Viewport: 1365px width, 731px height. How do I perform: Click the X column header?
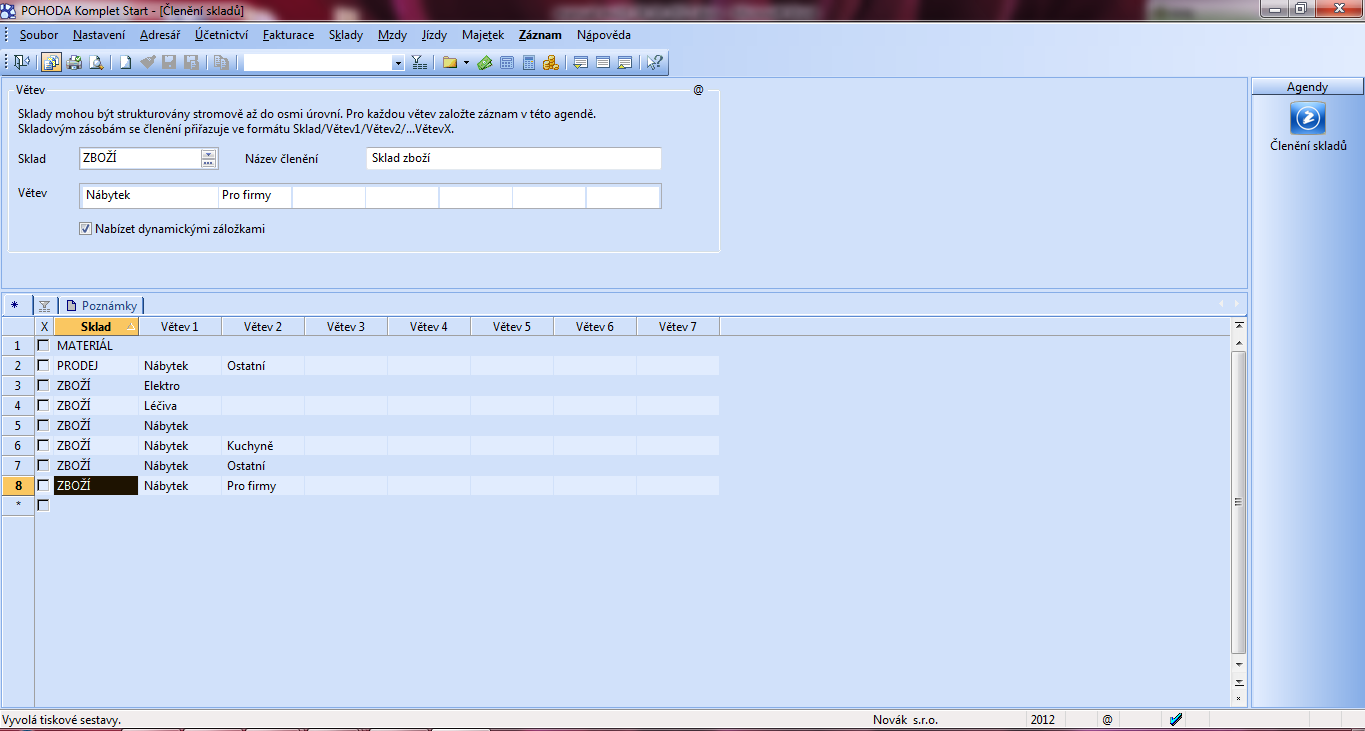coord(44,327)
